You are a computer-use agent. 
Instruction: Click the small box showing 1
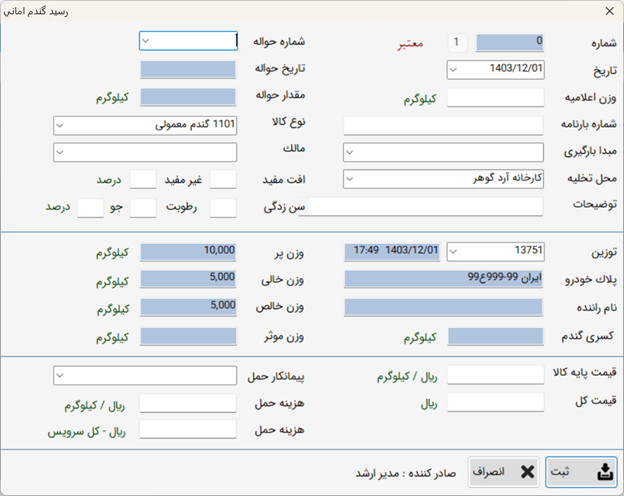tap(457, 43)
